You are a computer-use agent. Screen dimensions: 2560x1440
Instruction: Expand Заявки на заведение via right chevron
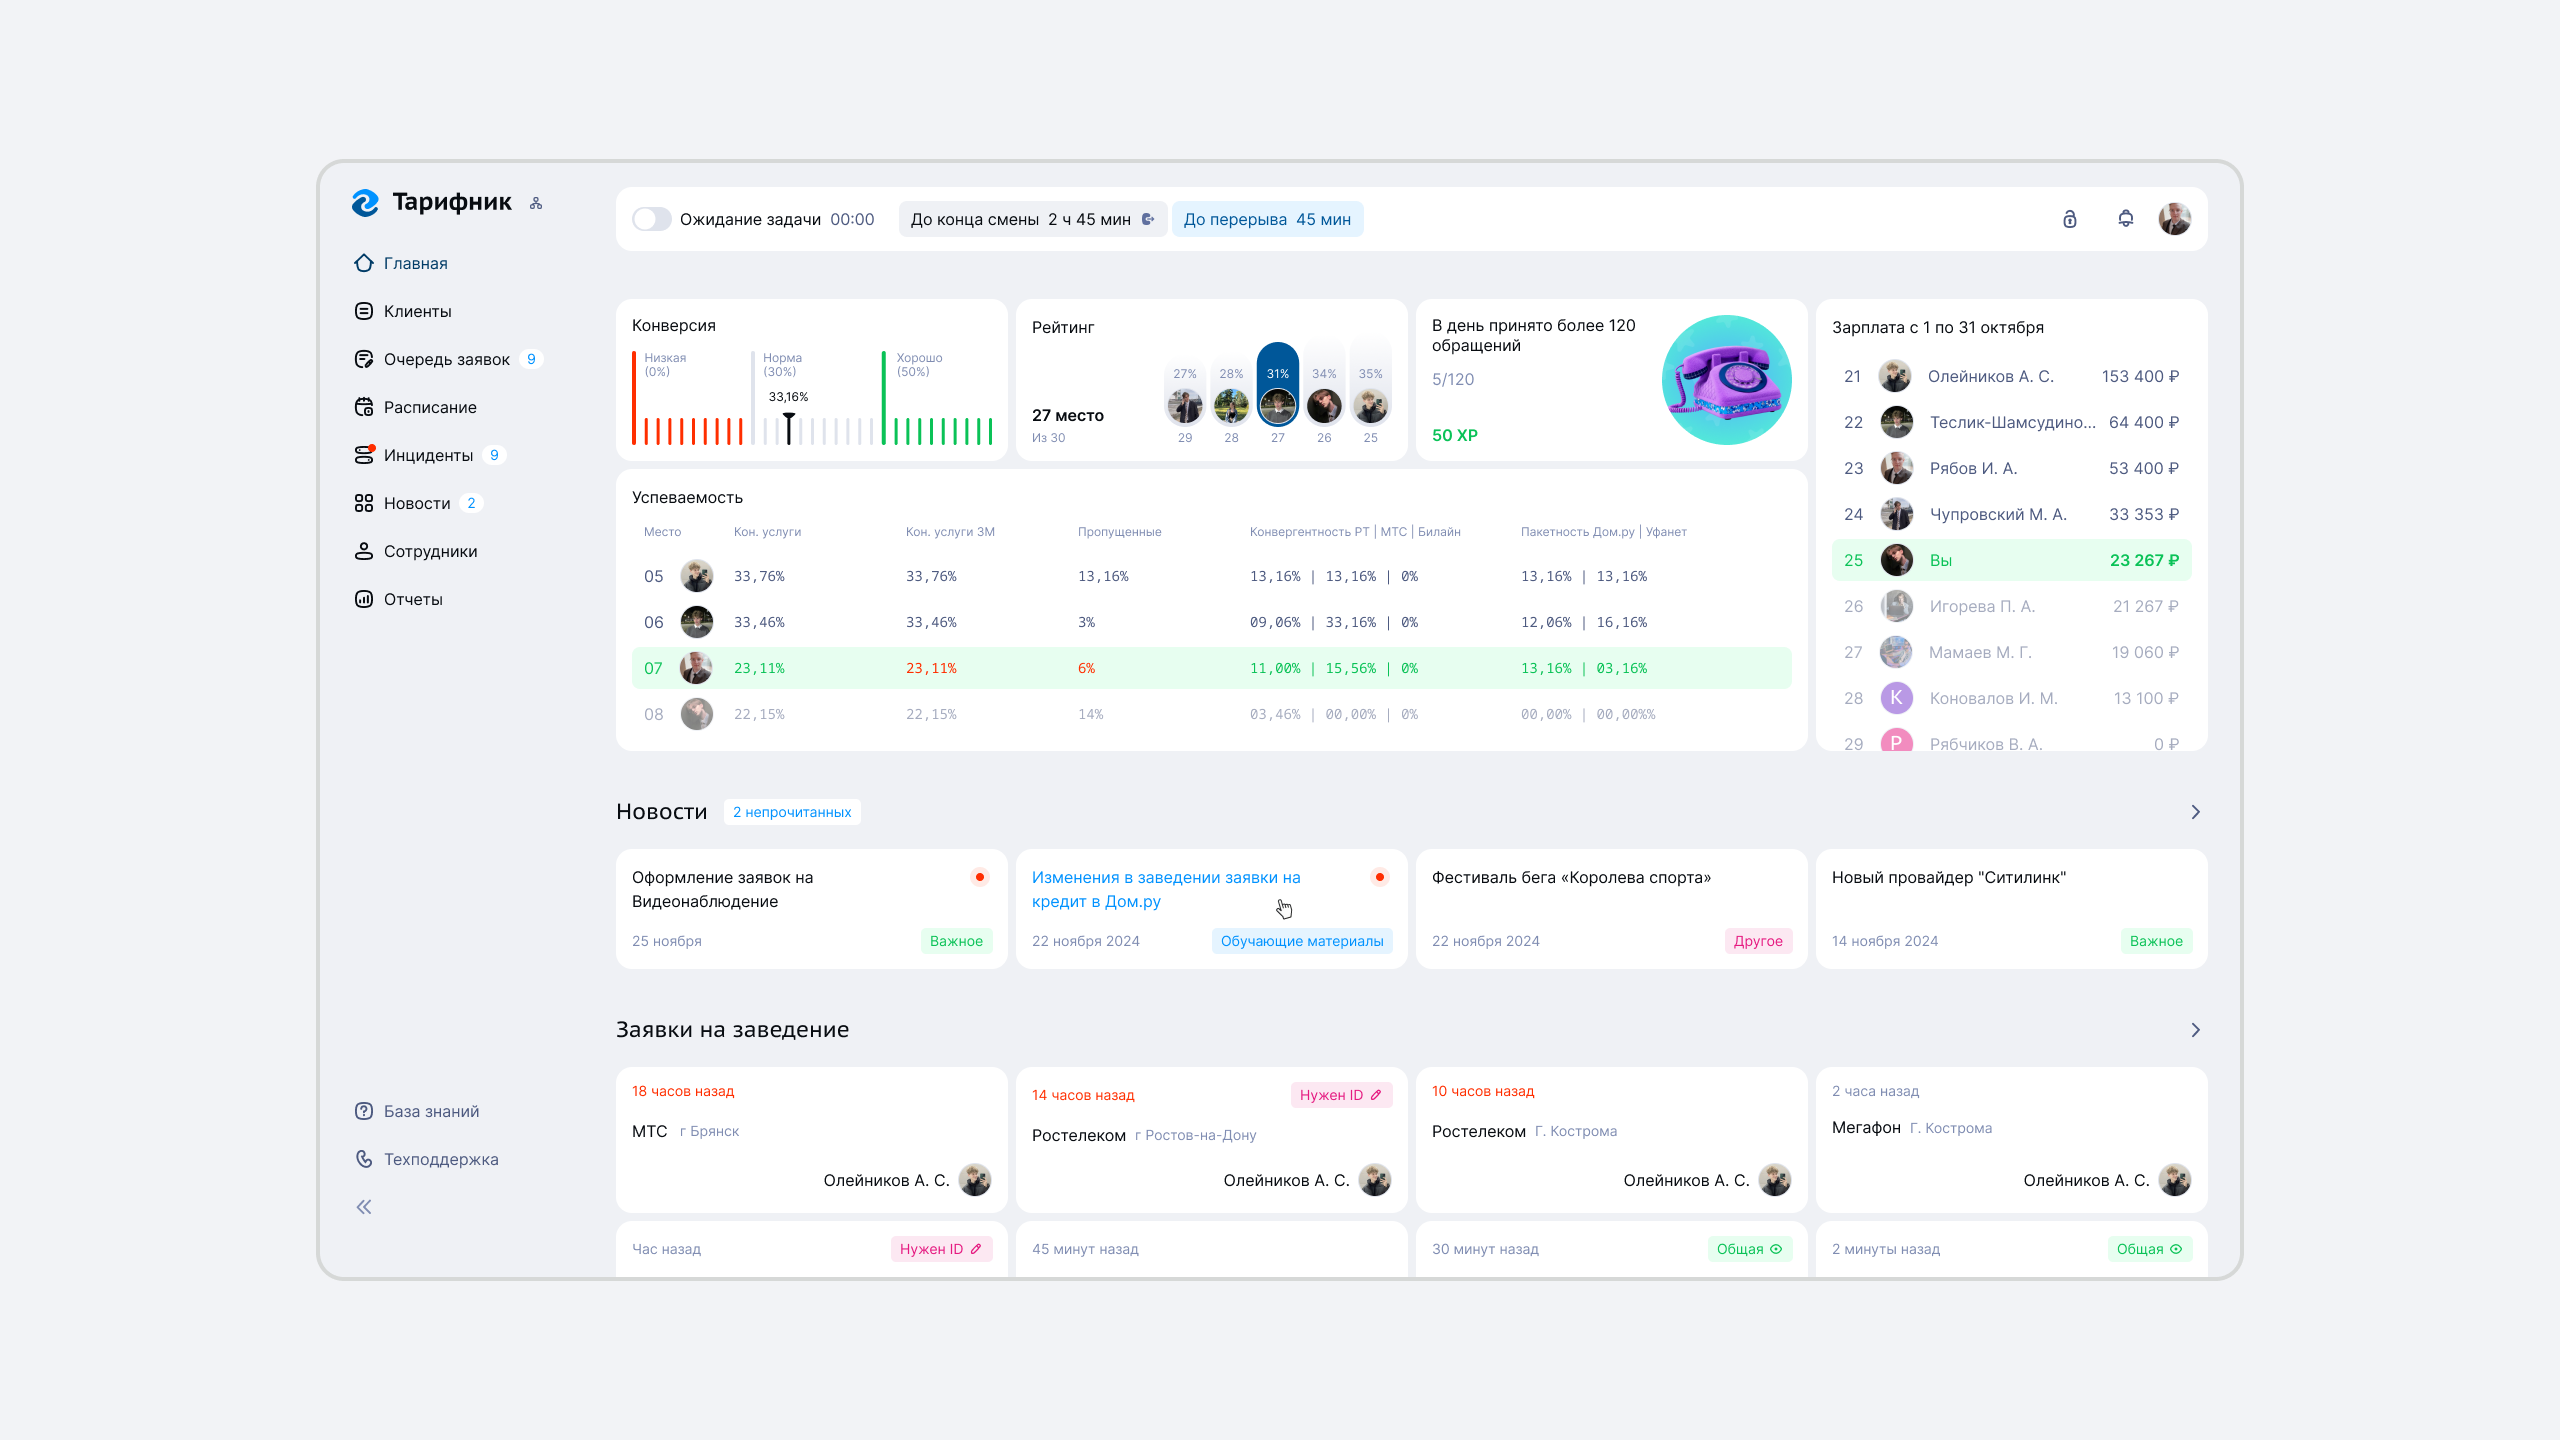tap(2195, 1030)
